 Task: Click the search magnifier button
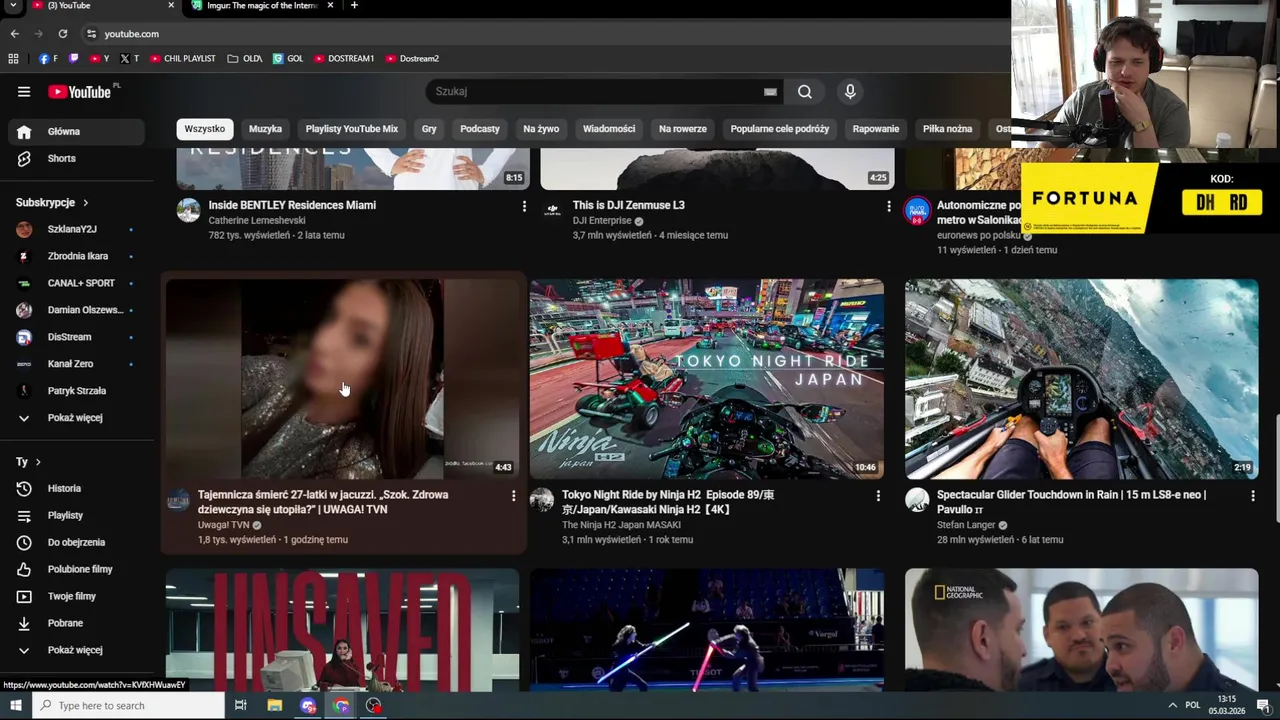tap(805, 92)
